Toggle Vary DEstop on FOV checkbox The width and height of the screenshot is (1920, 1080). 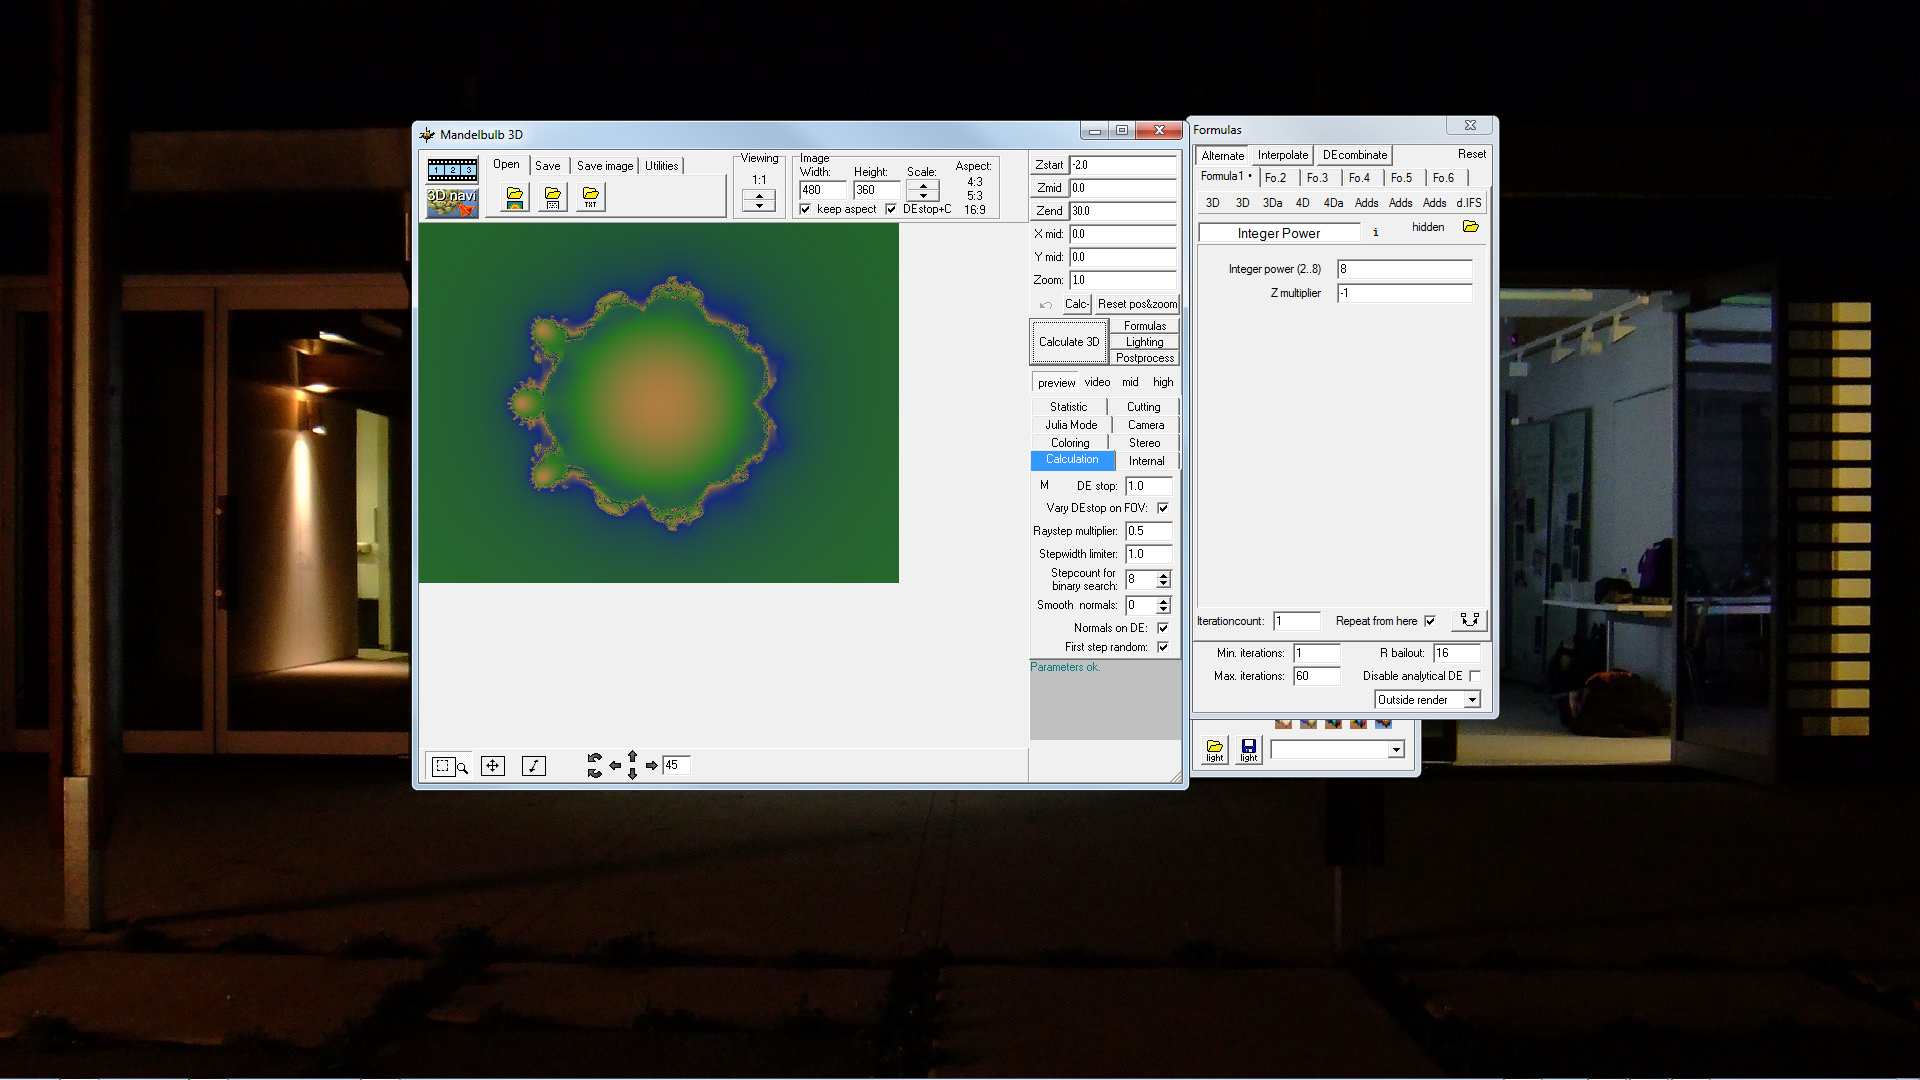pos(1162,508)
